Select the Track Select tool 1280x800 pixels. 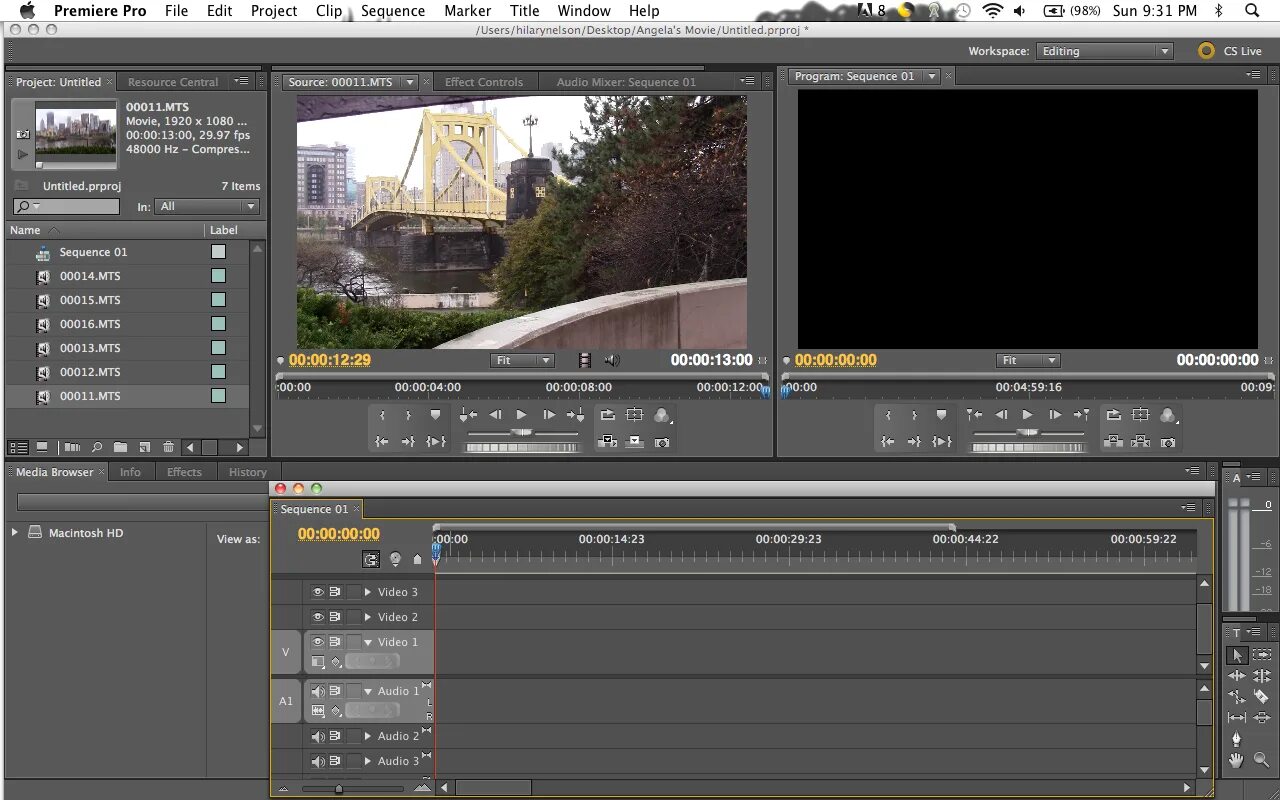point(1262,655)
